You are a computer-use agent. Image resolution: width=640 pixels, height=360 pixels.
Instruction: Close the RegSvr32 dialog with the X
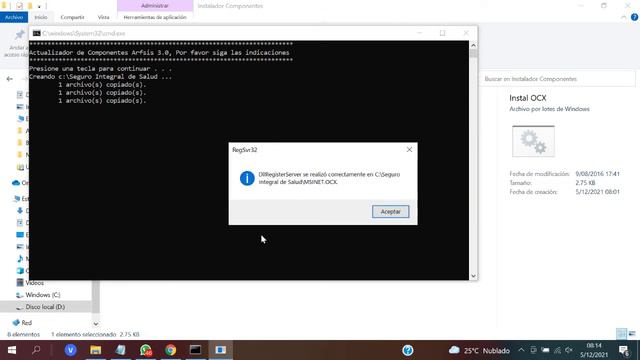pos(409,150)
